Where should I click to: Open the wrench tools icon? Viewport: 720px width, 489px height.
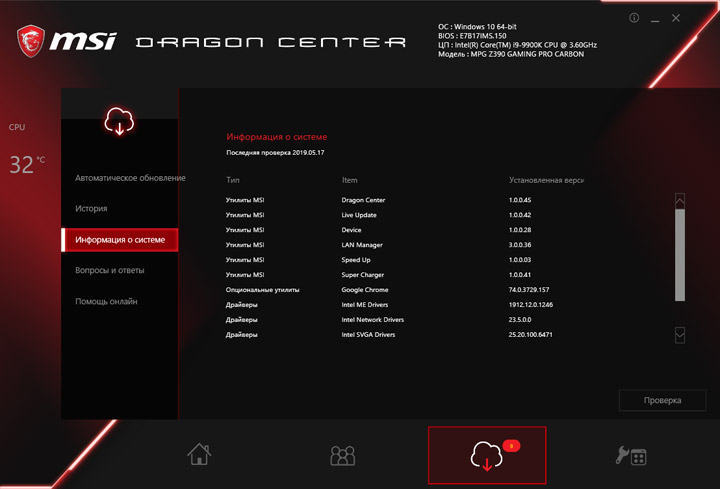click(x=631, y=456)
